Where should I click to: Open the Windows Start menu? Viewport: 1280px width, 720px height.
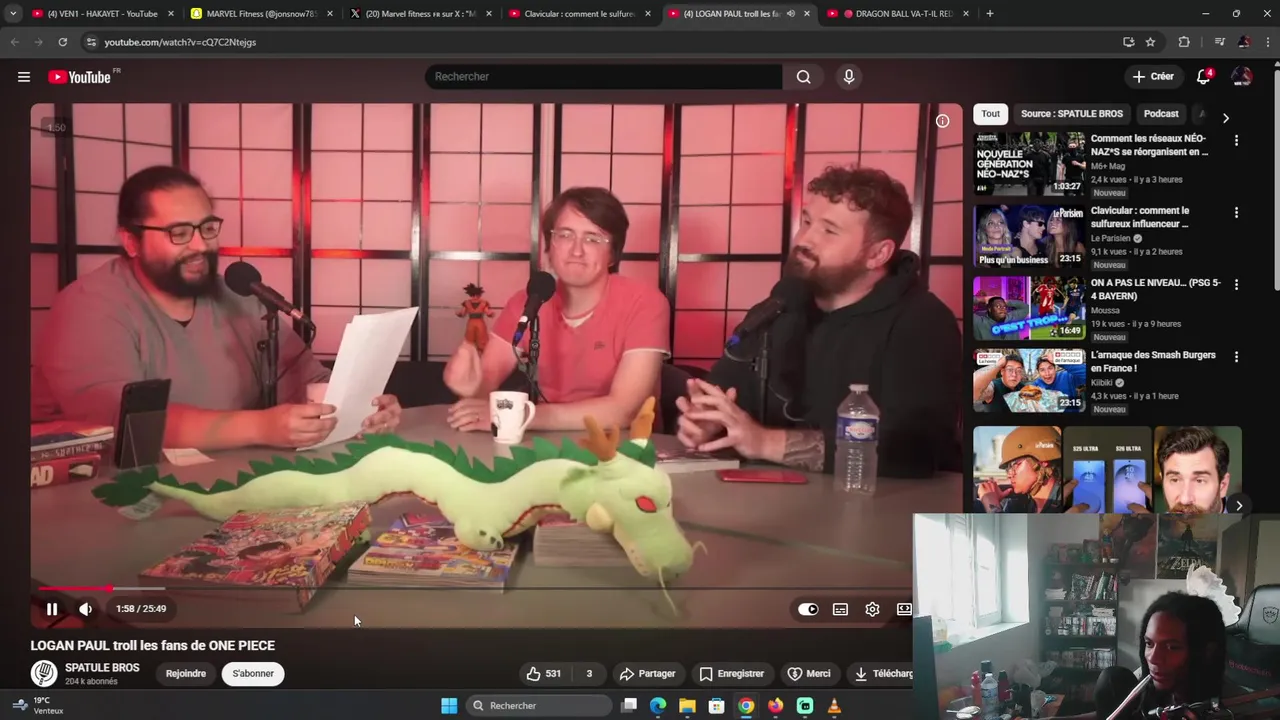click(x=449, y=706)
